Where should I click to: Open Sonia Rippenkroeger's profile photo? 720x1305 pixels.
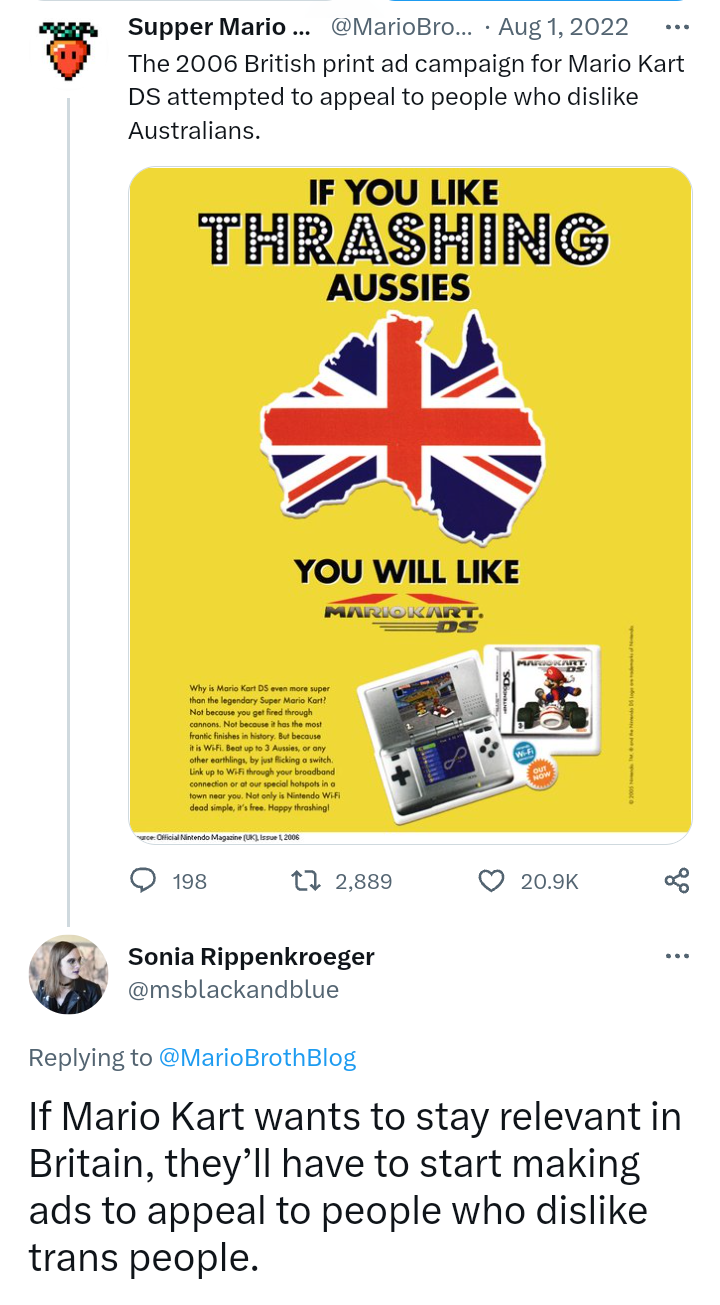coord(68,975)
